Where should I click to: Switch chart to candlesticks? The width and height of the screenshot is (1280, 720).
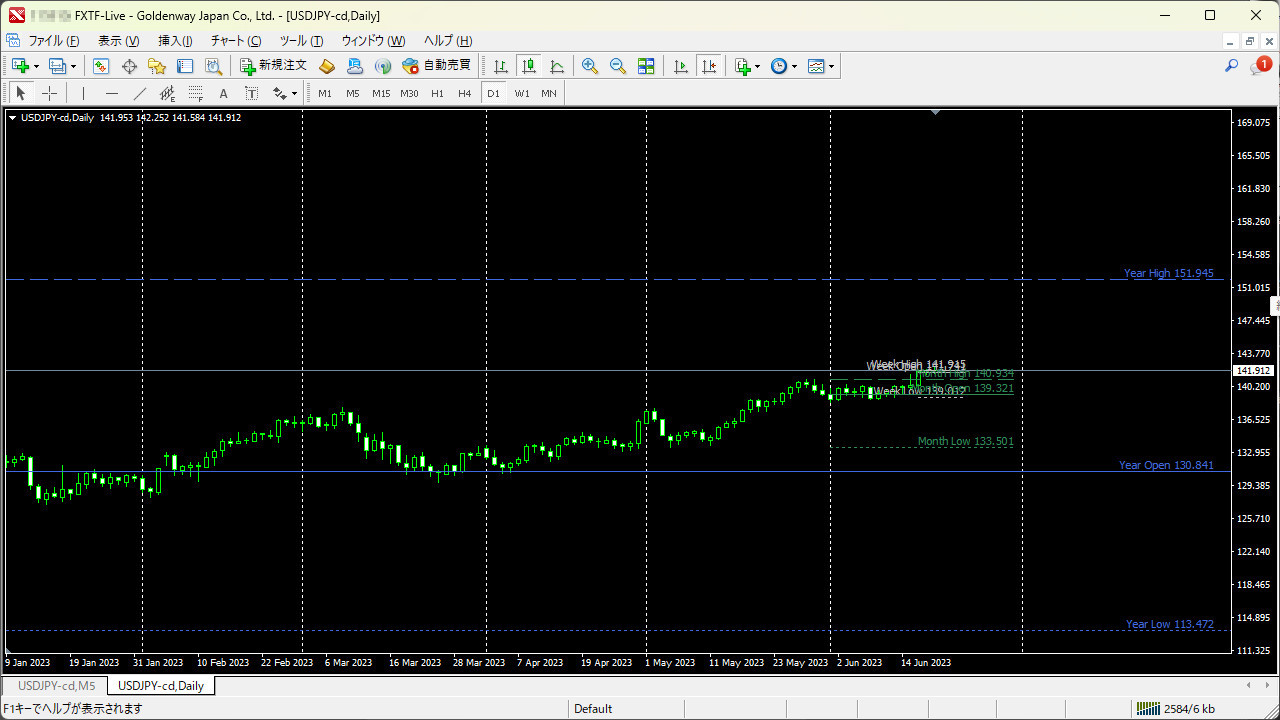(529, 66)
